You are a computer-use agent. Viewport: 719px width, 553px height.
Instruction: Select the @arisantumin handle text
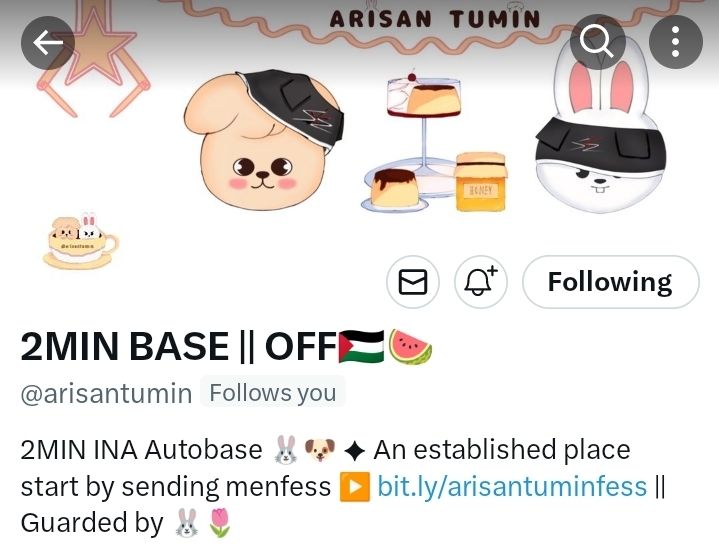pyautogui.click(x=106, y=393)
